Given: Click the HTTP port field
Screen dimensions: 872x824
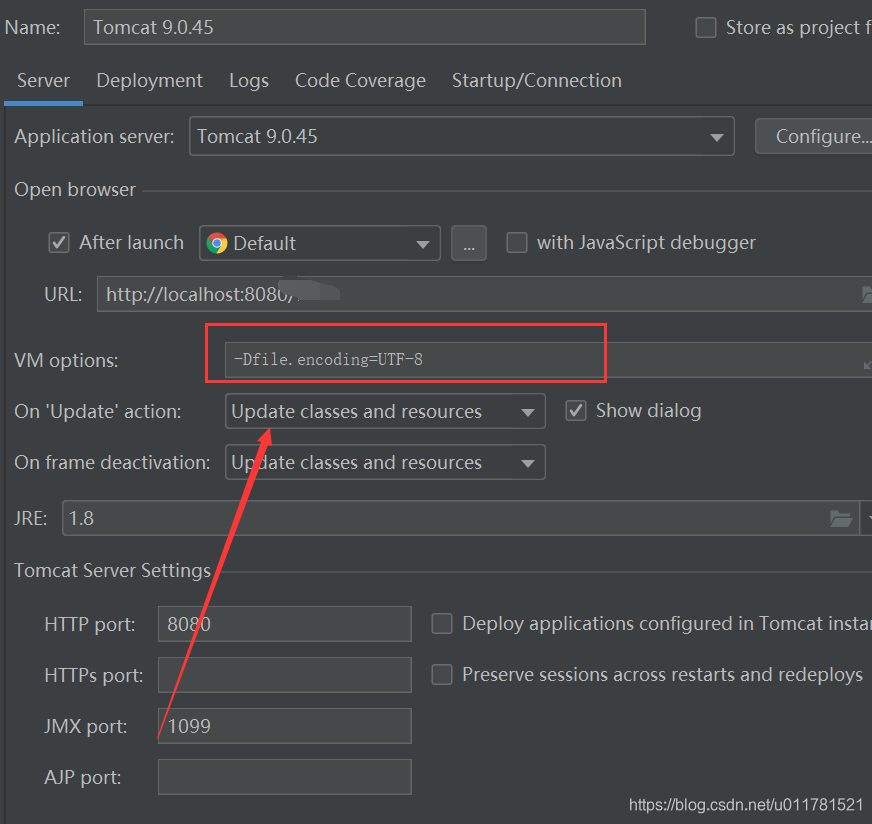Looking at the screenshot, I should point(285,624).
